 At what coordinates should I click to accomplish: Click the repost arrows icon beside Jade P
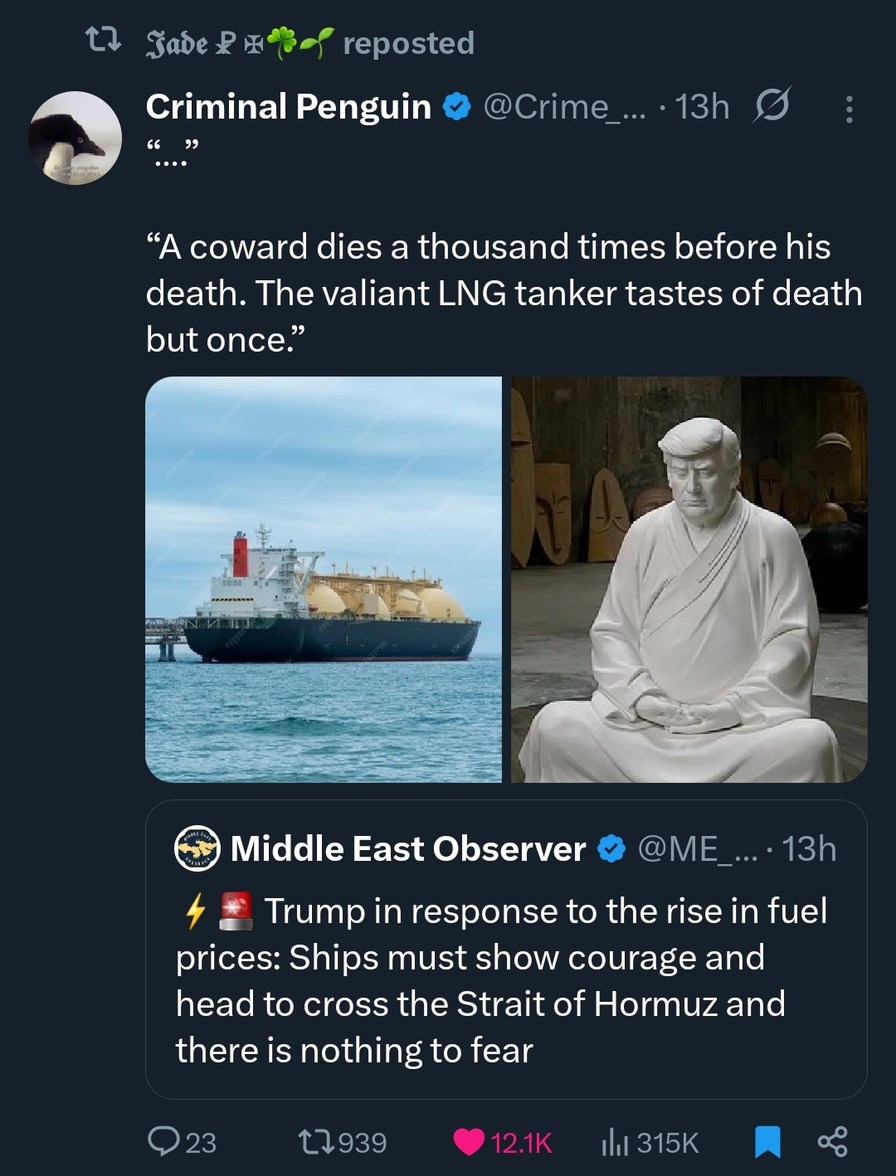point(105,43)
